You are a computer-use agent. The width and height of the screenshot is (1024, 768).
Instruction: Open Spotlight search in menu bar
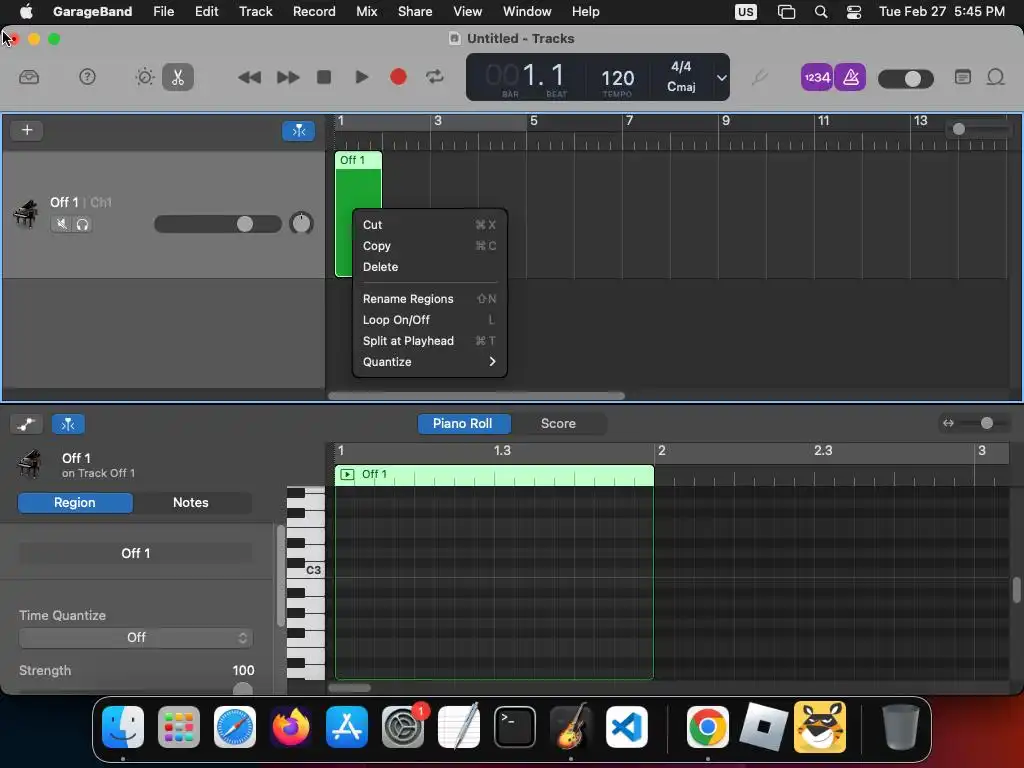click(x=821, y=12)
